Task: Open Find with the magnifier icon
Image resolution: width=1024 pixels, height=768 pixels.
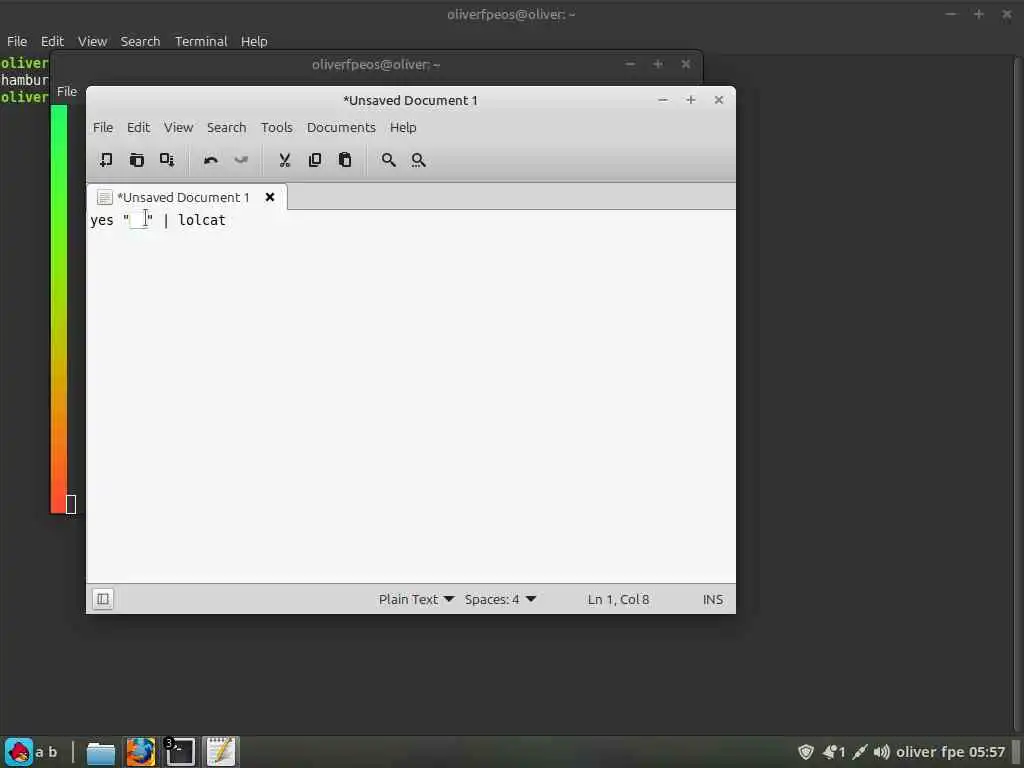Action: (389, 160)
